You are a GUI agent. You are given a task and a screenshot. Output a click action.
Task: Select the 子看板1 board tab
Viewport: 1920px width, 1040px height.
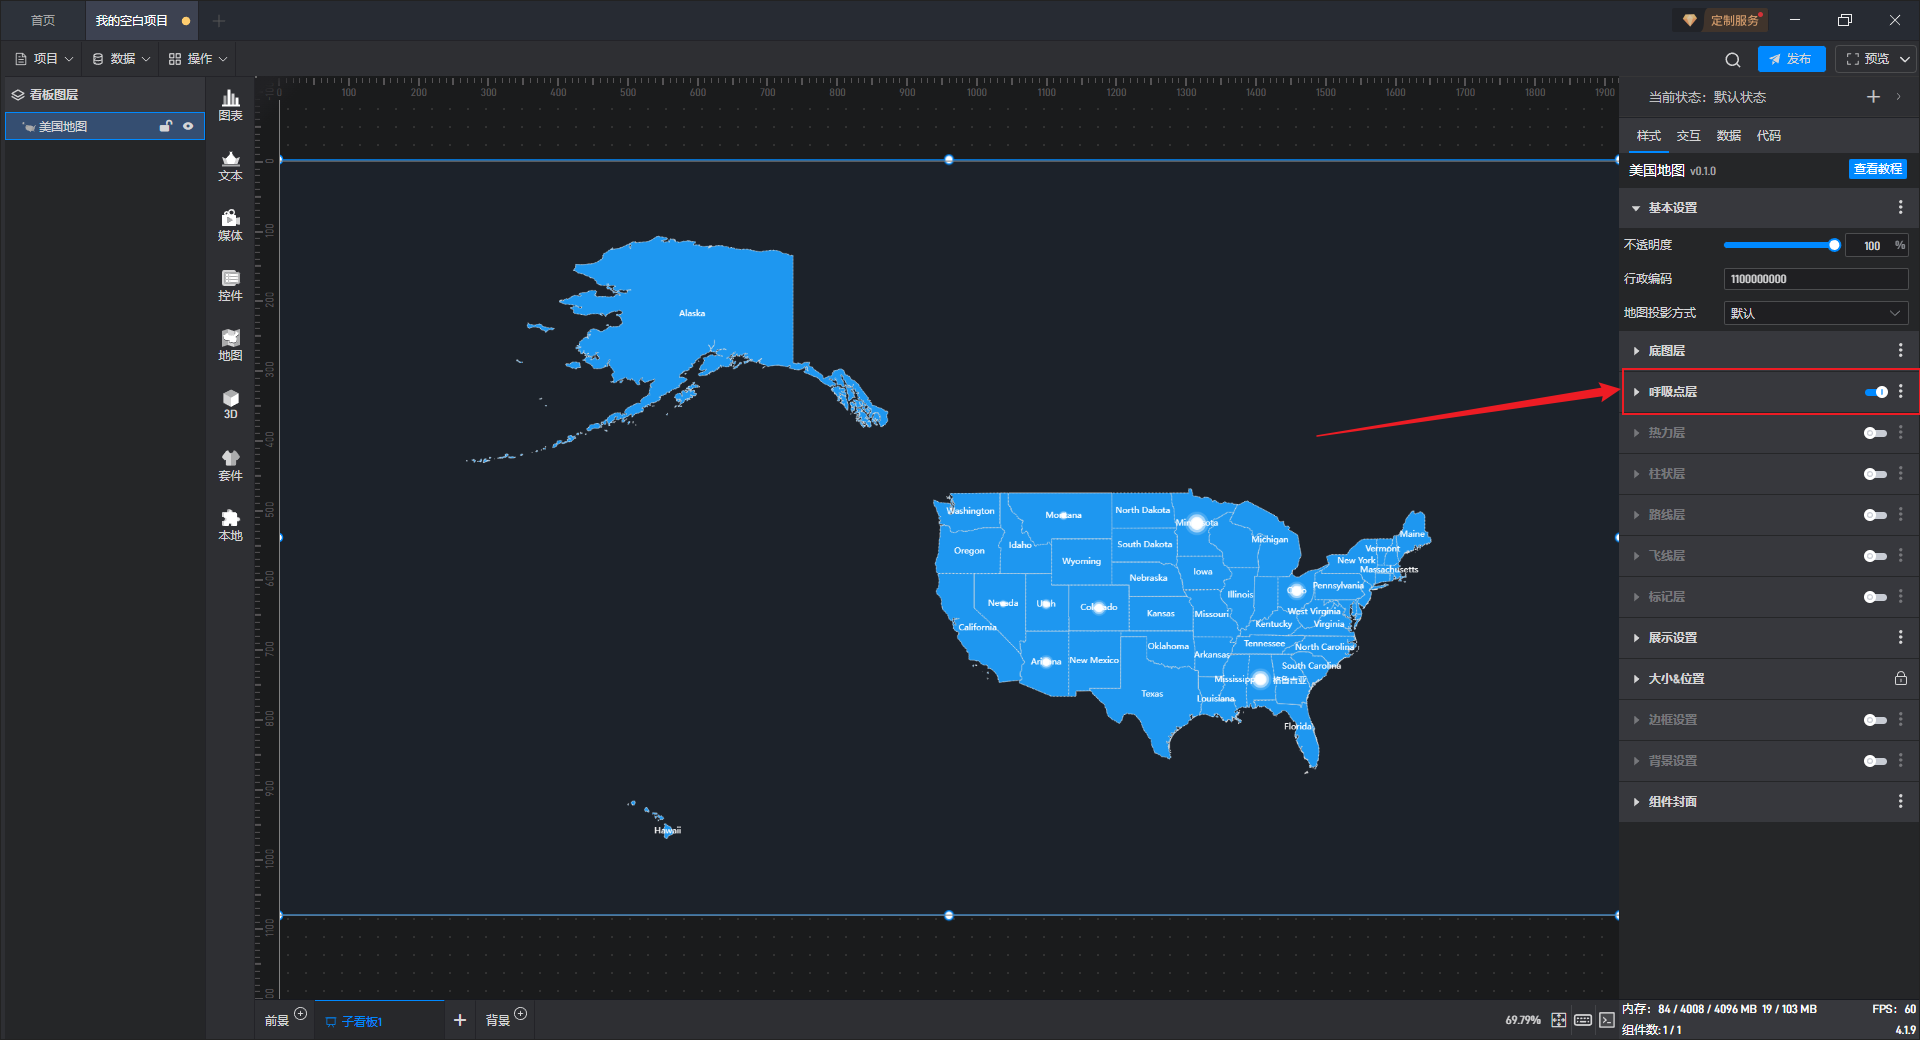pyautogui.click(x=380, y=1021)
